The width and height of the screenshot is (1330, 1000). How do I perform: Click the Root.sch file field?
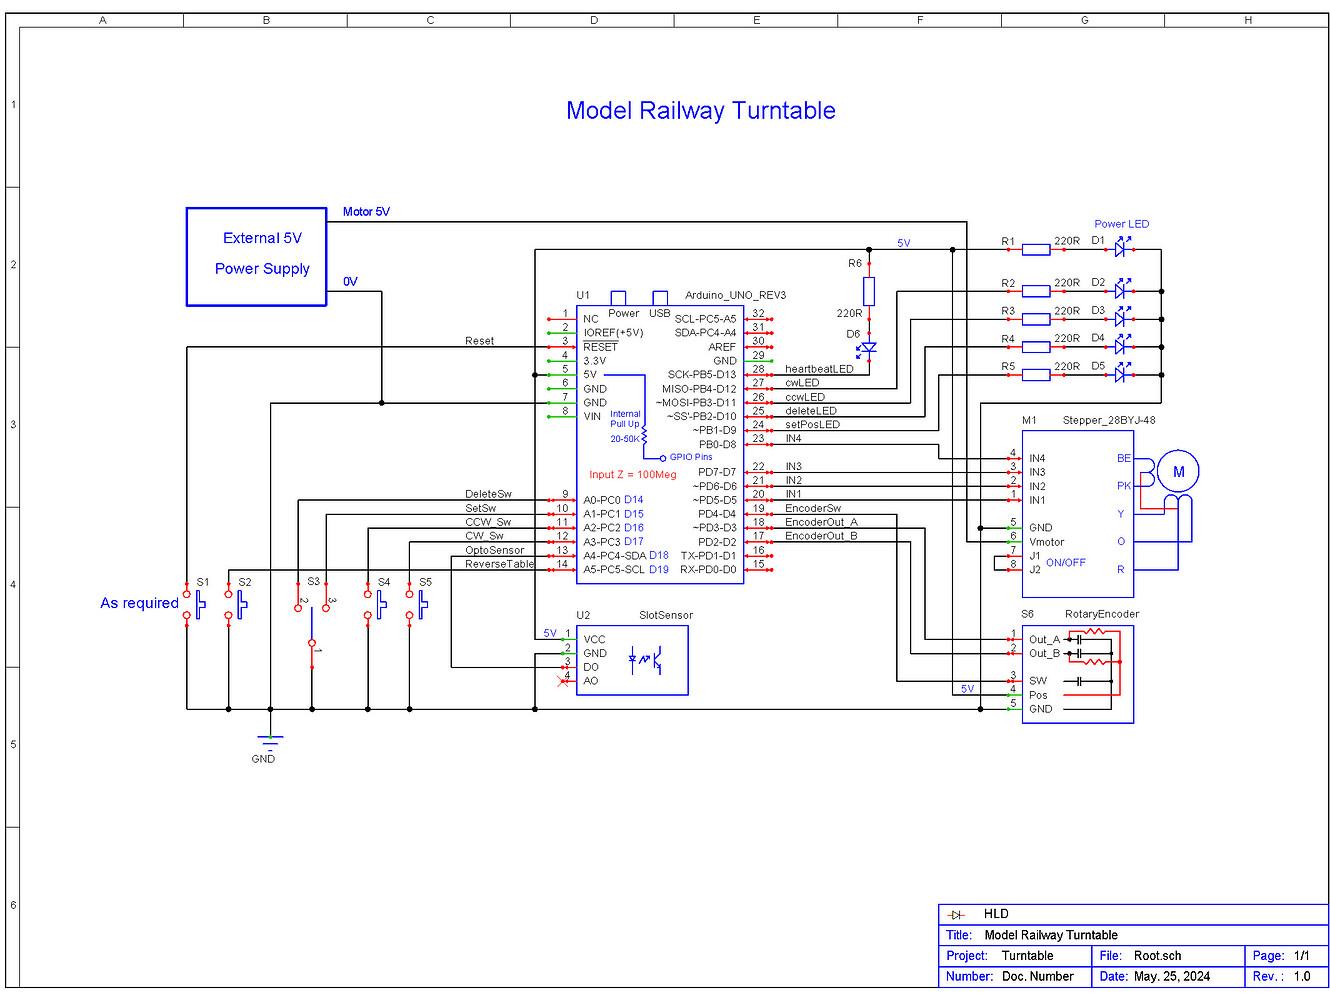[1157, 956]
